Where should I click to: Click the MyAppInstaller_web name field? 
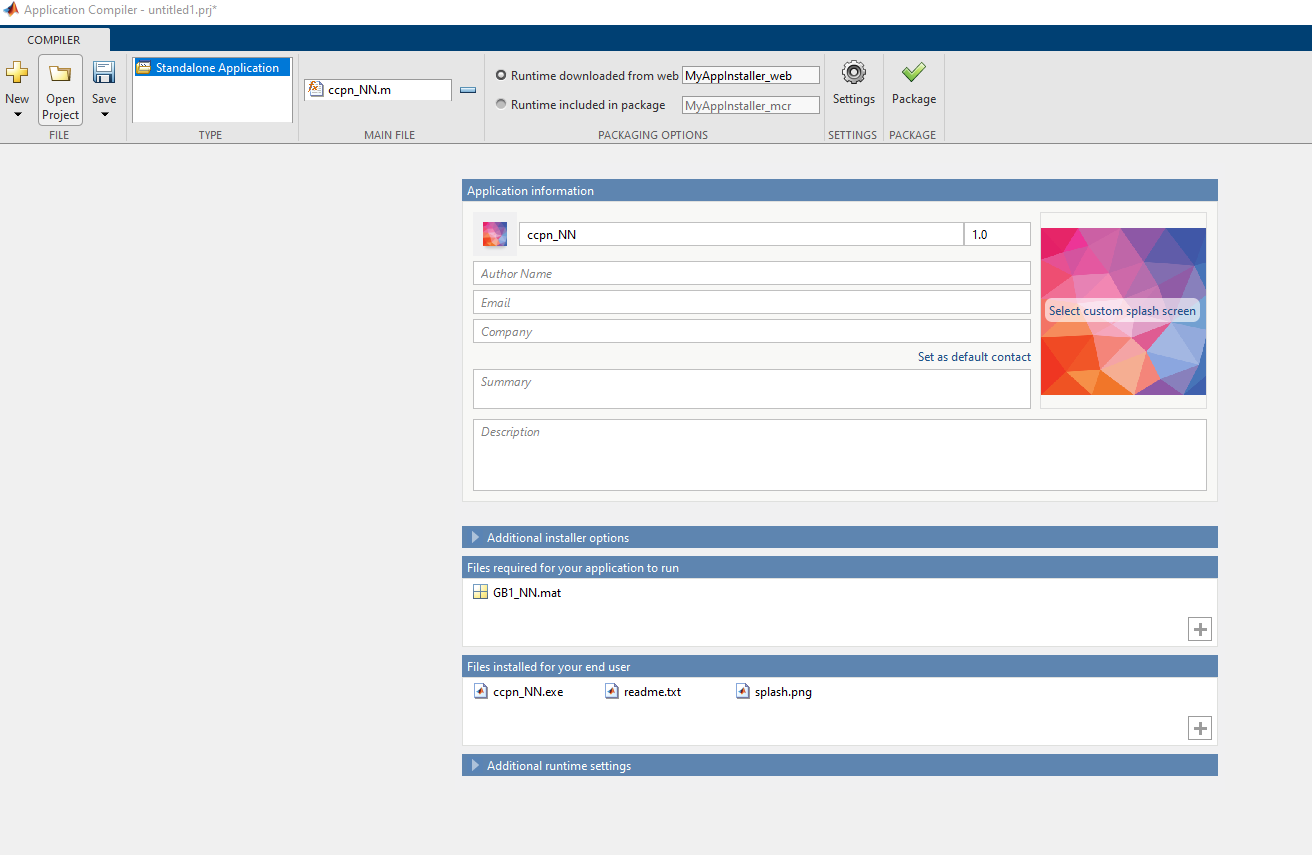click(x=750, y=75)
